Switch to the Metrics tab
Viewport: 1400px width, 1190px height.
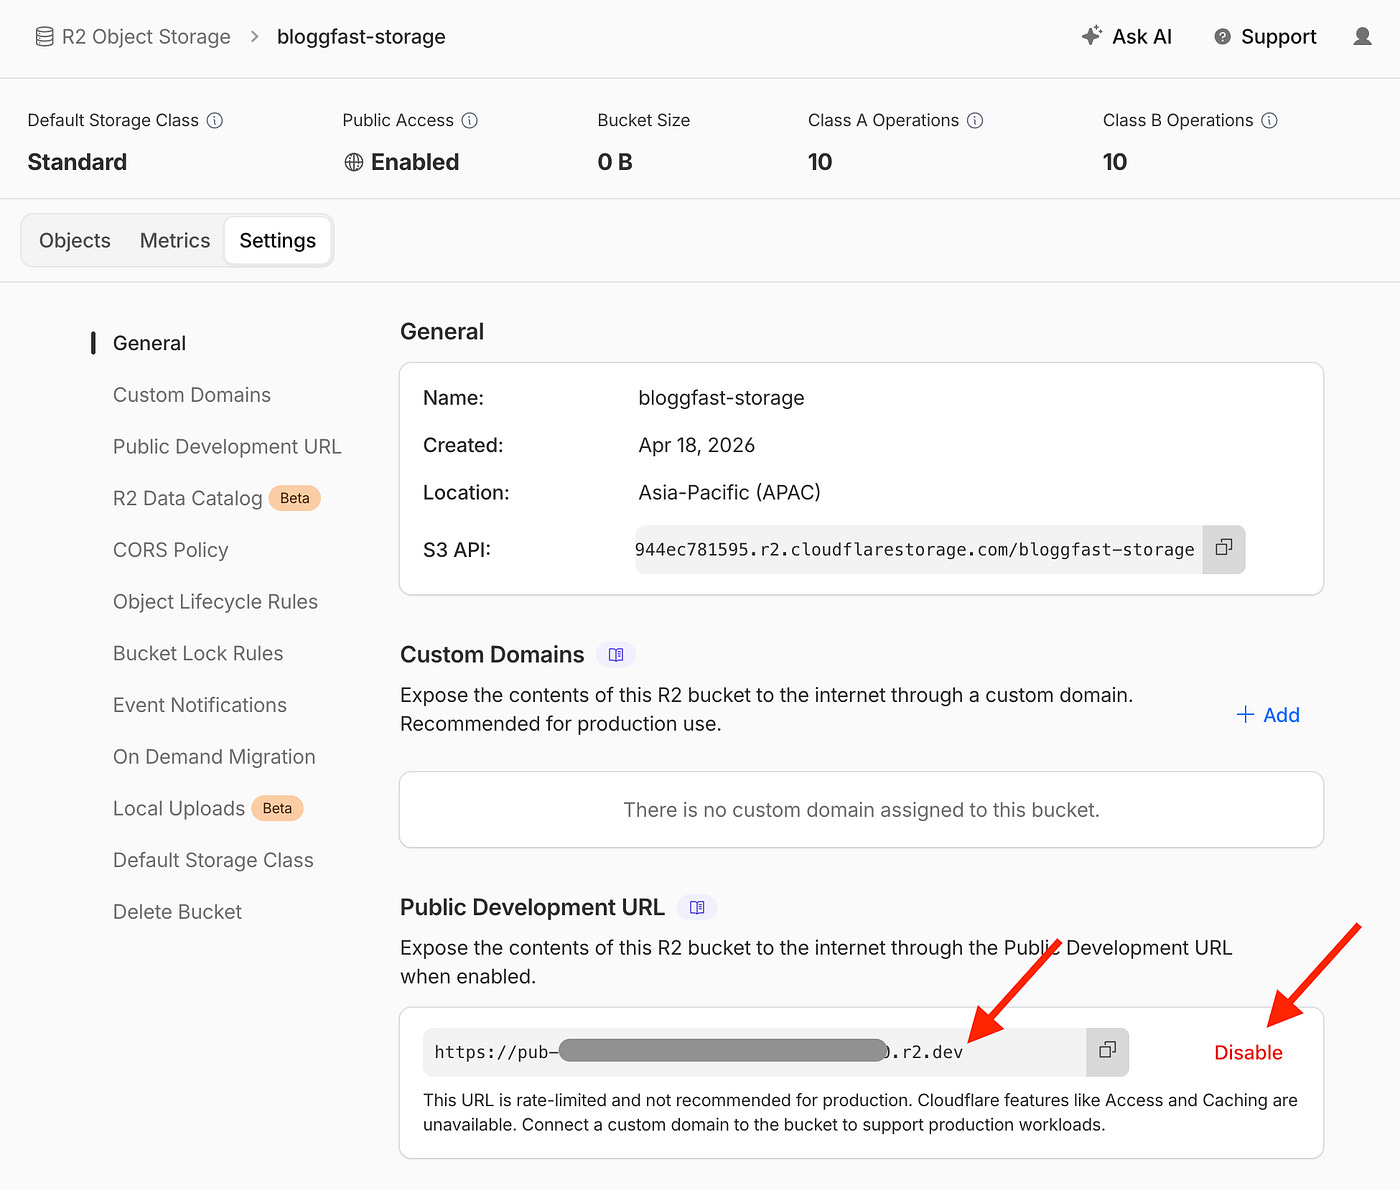pos(174,240)
